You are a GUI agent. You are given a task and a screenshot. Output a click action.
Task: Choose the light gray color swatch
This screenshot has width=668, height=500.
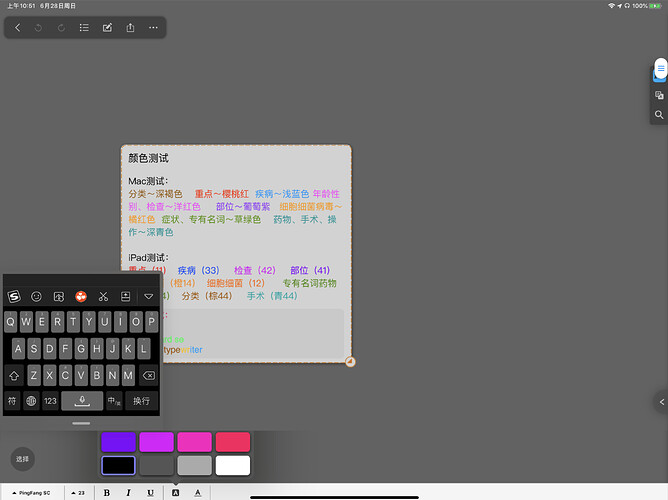coord(195,465)
